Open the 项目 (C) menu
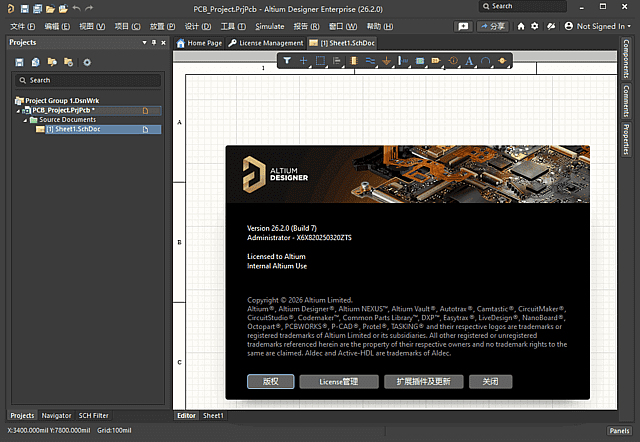This screenshot has height=442, width=640. (127, 27)
